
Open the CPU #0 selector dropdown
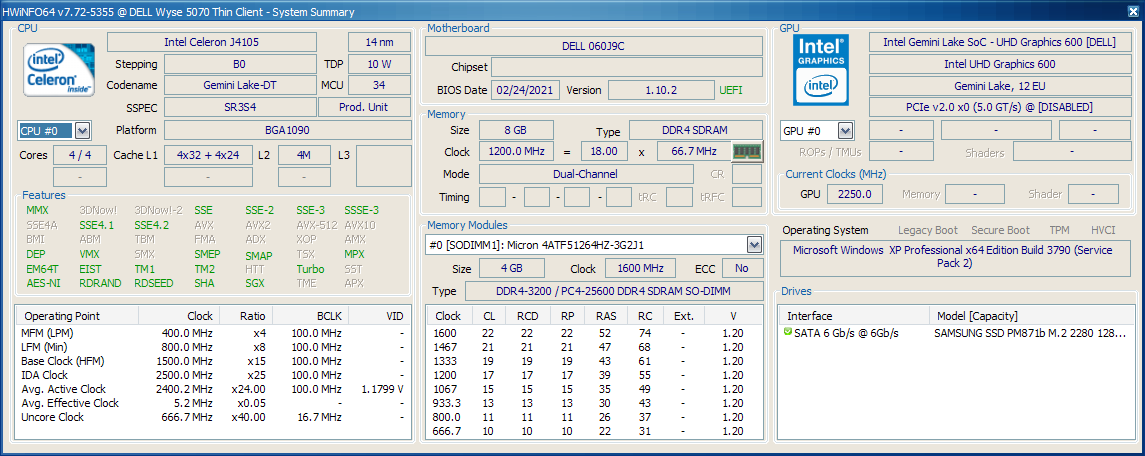point(83,131)
